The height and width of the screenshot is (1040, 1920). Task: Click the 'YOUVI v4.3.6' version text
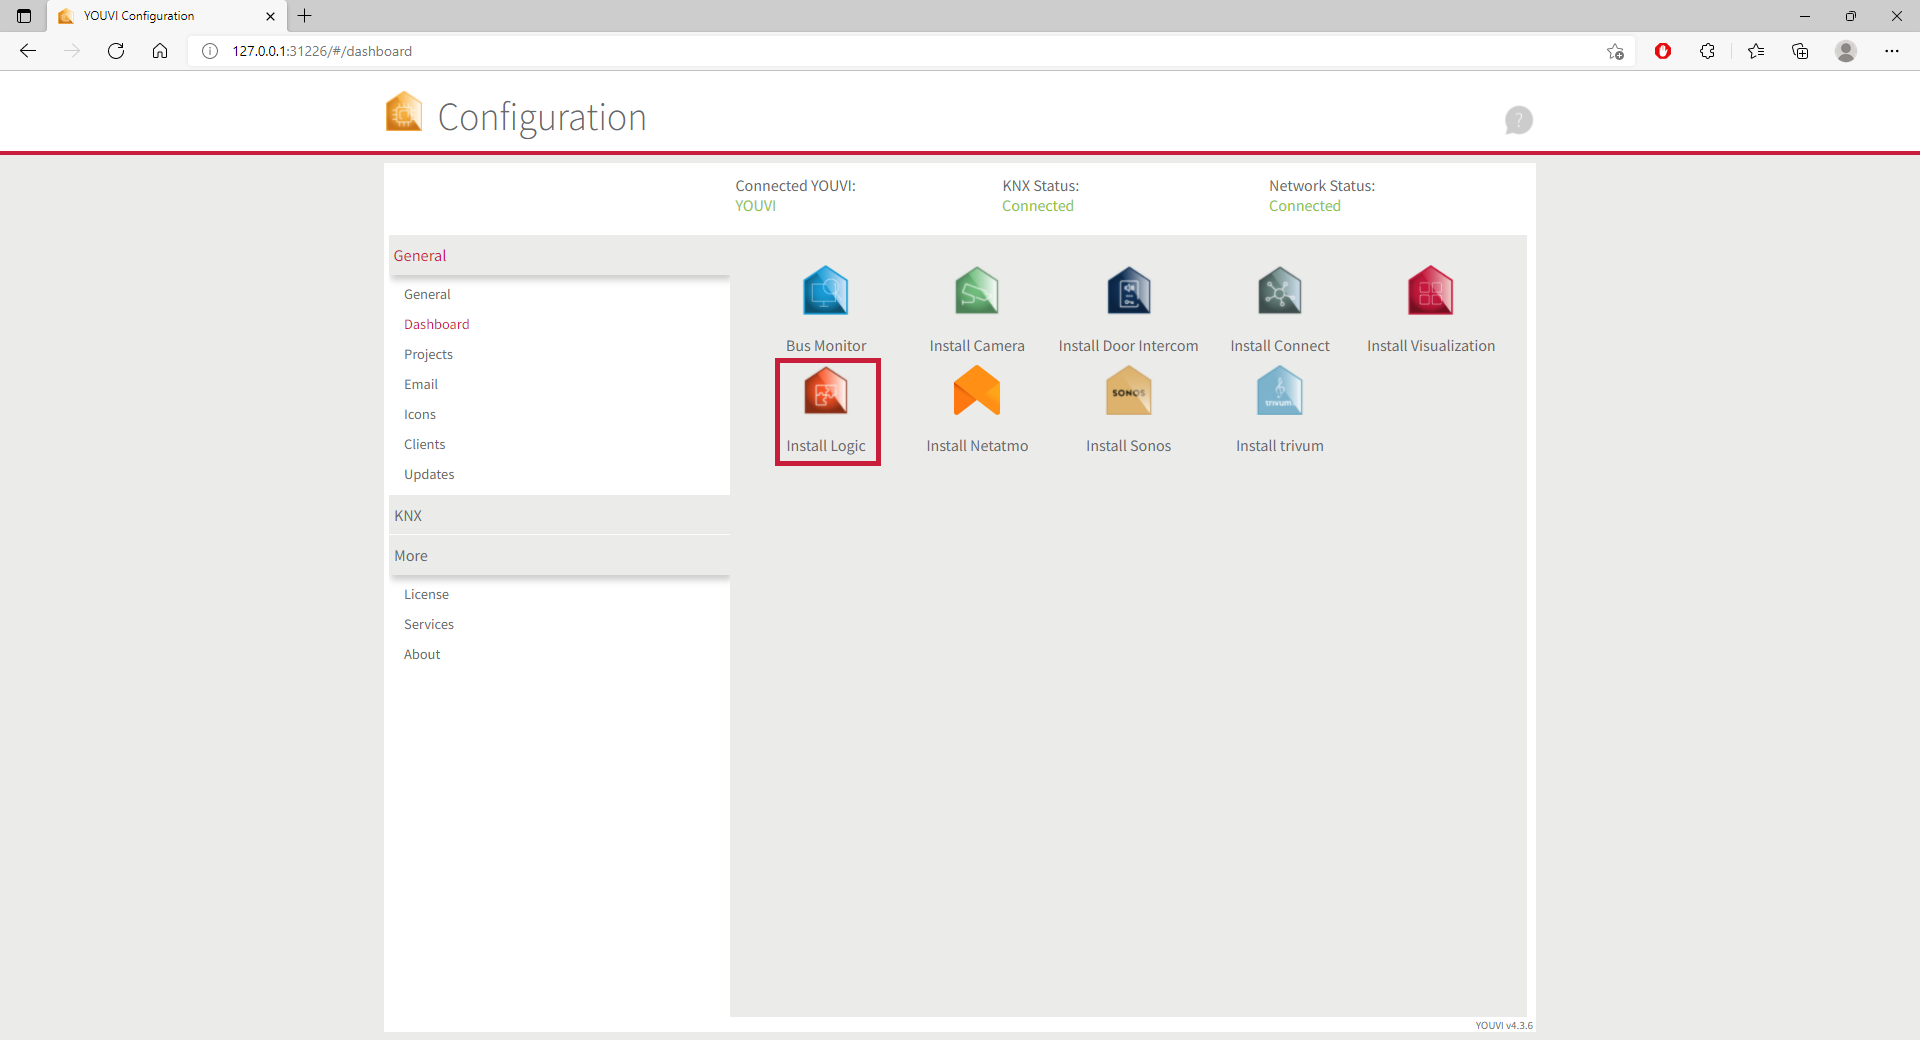click(x=1504, y=1025)
